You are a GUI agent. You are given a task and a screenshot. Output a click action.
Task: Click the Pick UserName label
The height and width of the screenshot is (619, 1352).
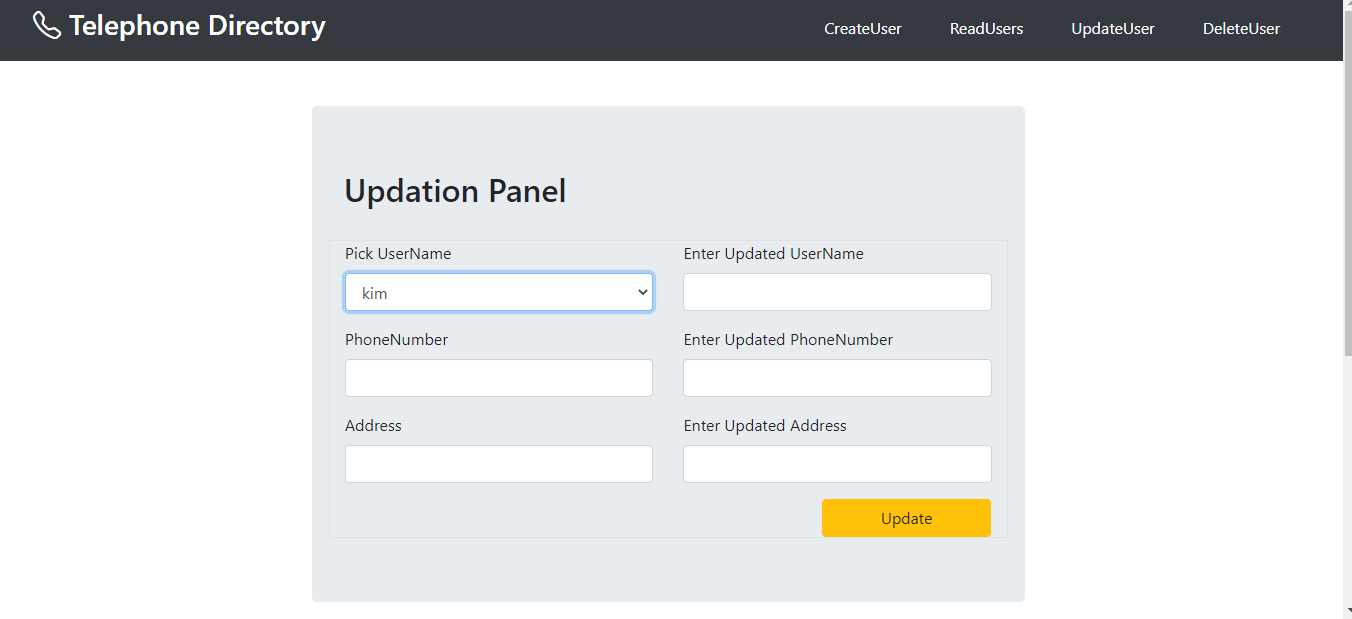pyautogui.click(x=398, y=253)
